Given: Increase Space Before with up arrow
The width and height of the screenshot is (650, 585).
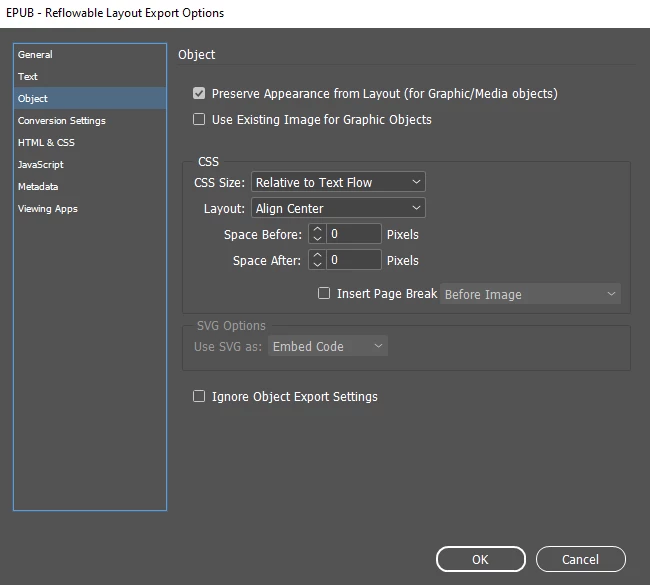Looking at the screenshot, I should (318, 229).
